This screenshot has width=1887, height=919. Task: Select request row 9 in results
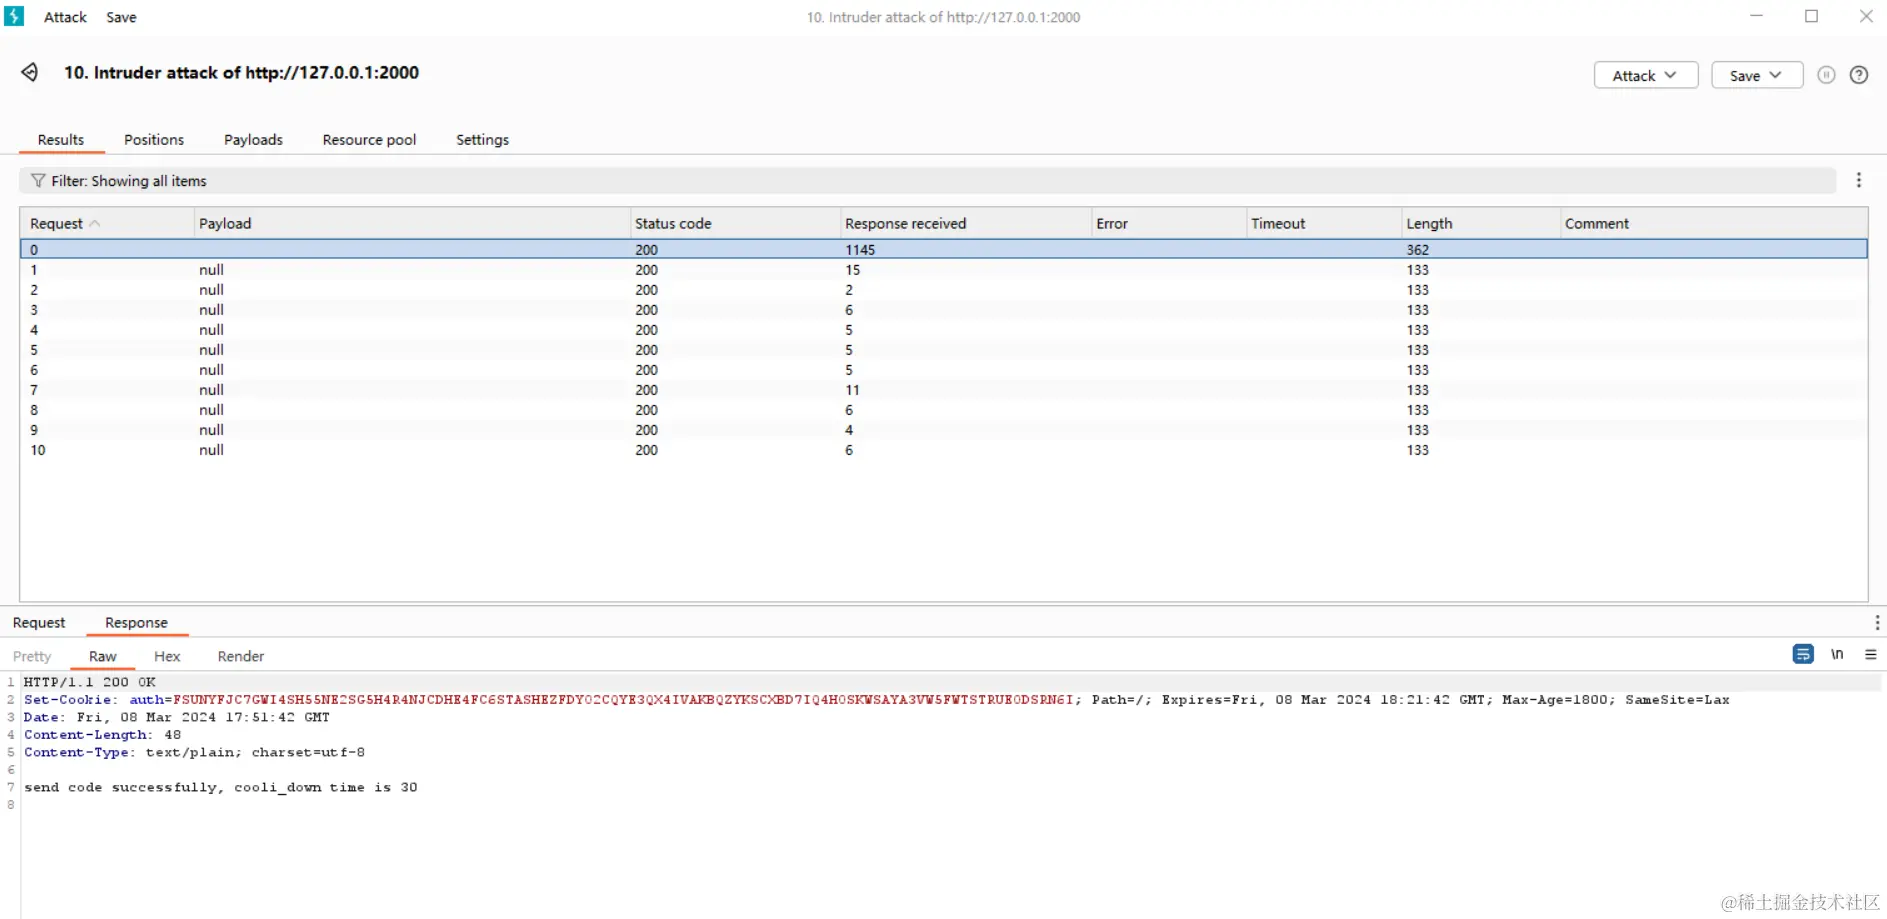[x=944, y=429]
